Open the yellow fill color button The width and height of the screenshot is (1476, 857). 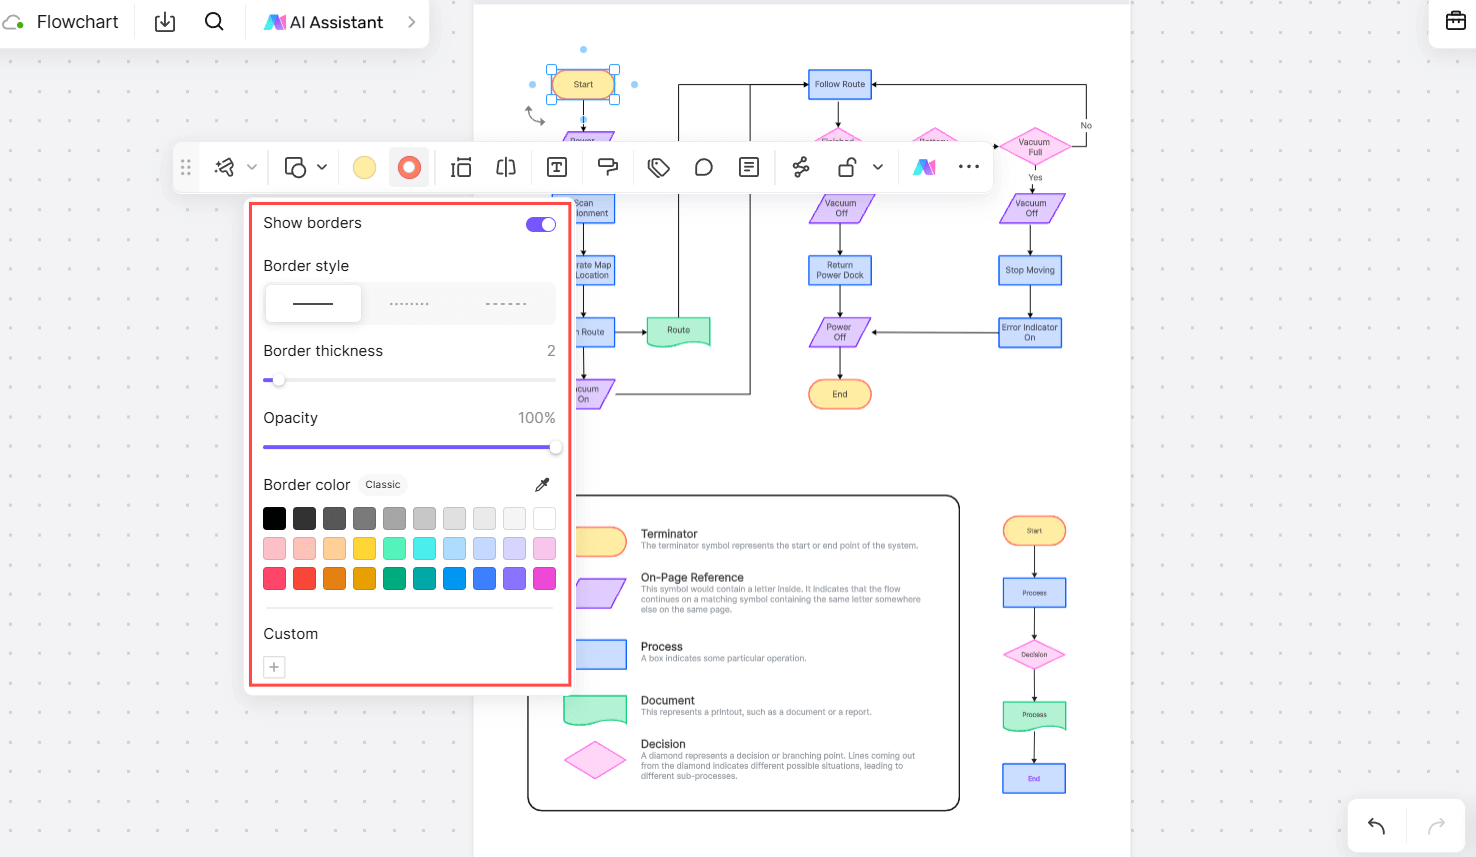(x=364, y=167)
